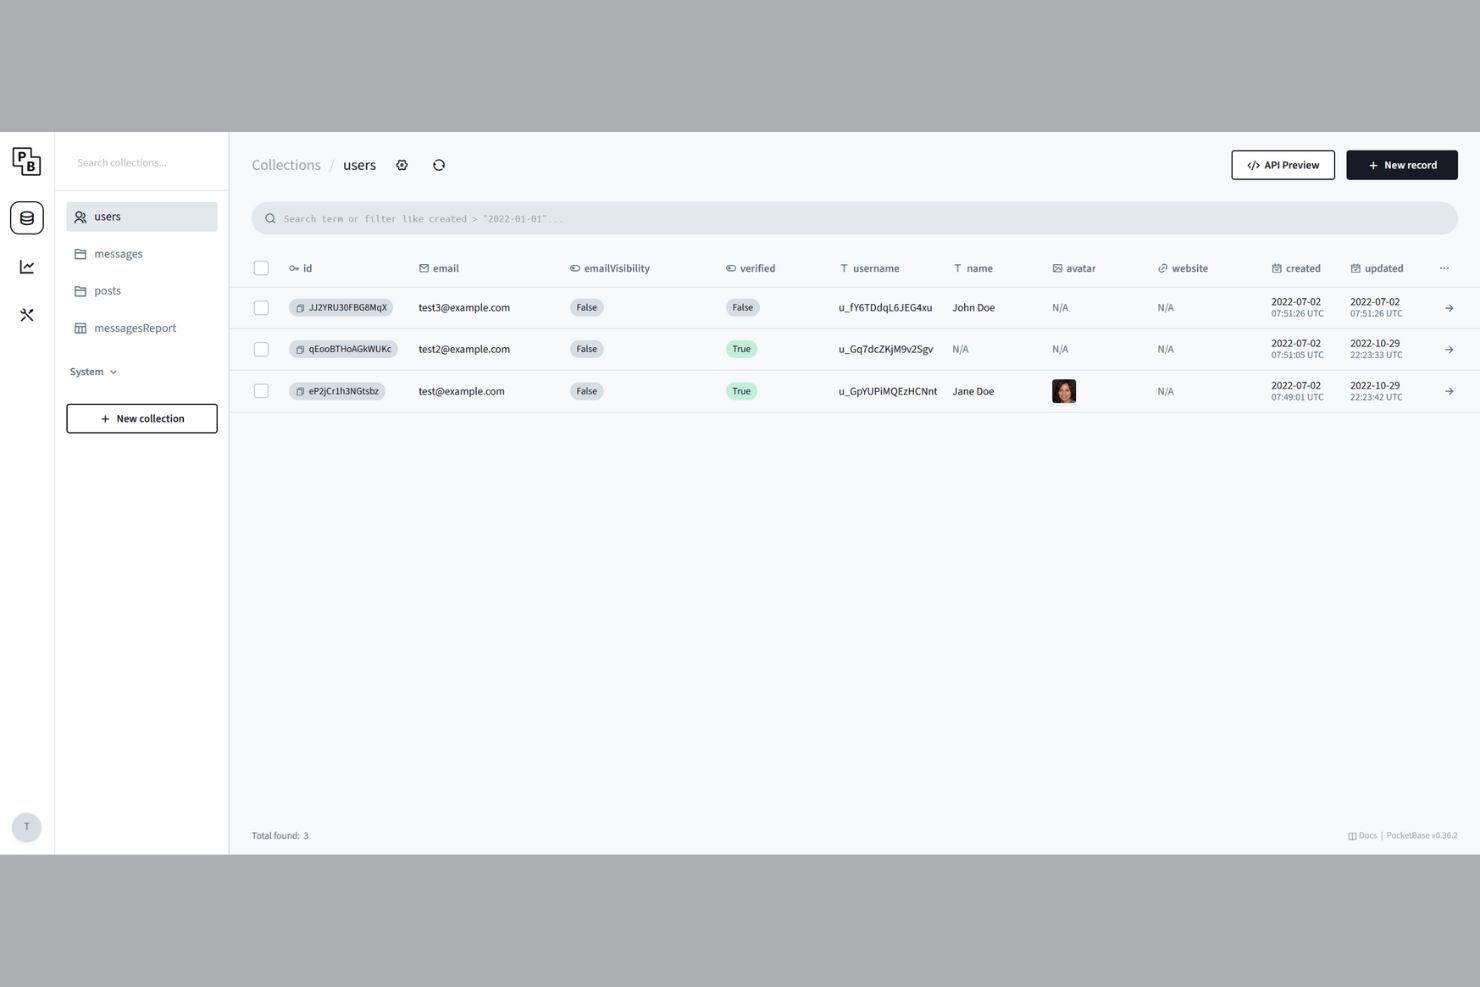
Task: Open the Docs link in the footer
Action: (1362, 835)
